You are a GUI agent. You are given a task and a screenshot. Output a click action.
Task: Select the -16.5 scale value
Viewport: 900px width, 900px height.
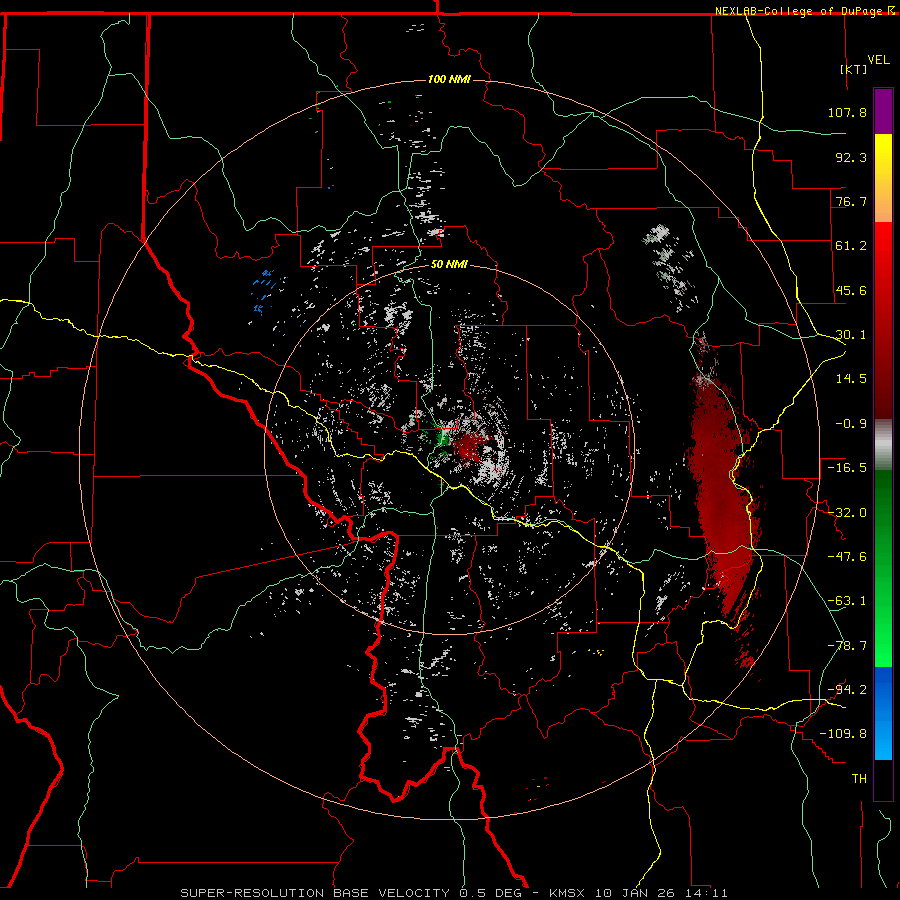coord(847,468)
